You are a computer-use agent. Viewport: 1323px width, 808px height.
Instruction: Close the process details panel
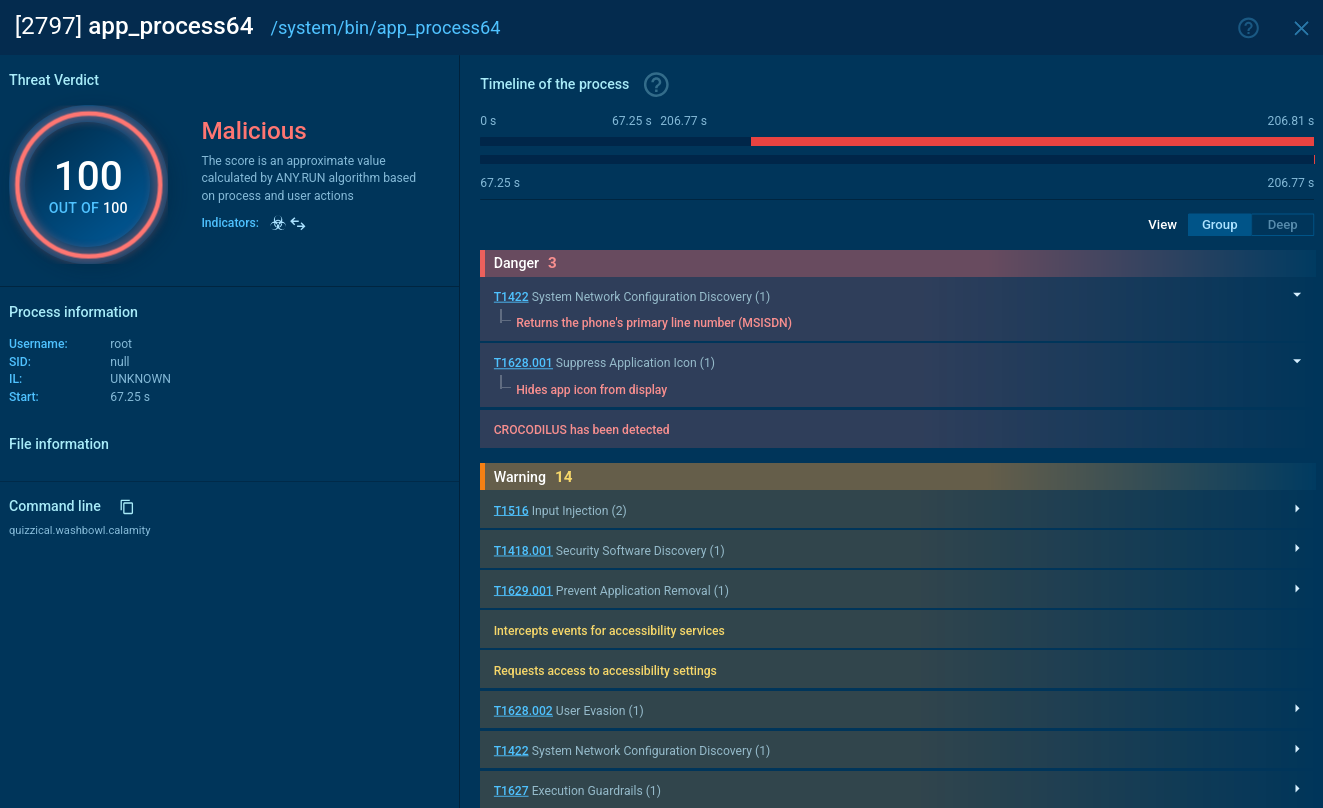point(1301,28)
